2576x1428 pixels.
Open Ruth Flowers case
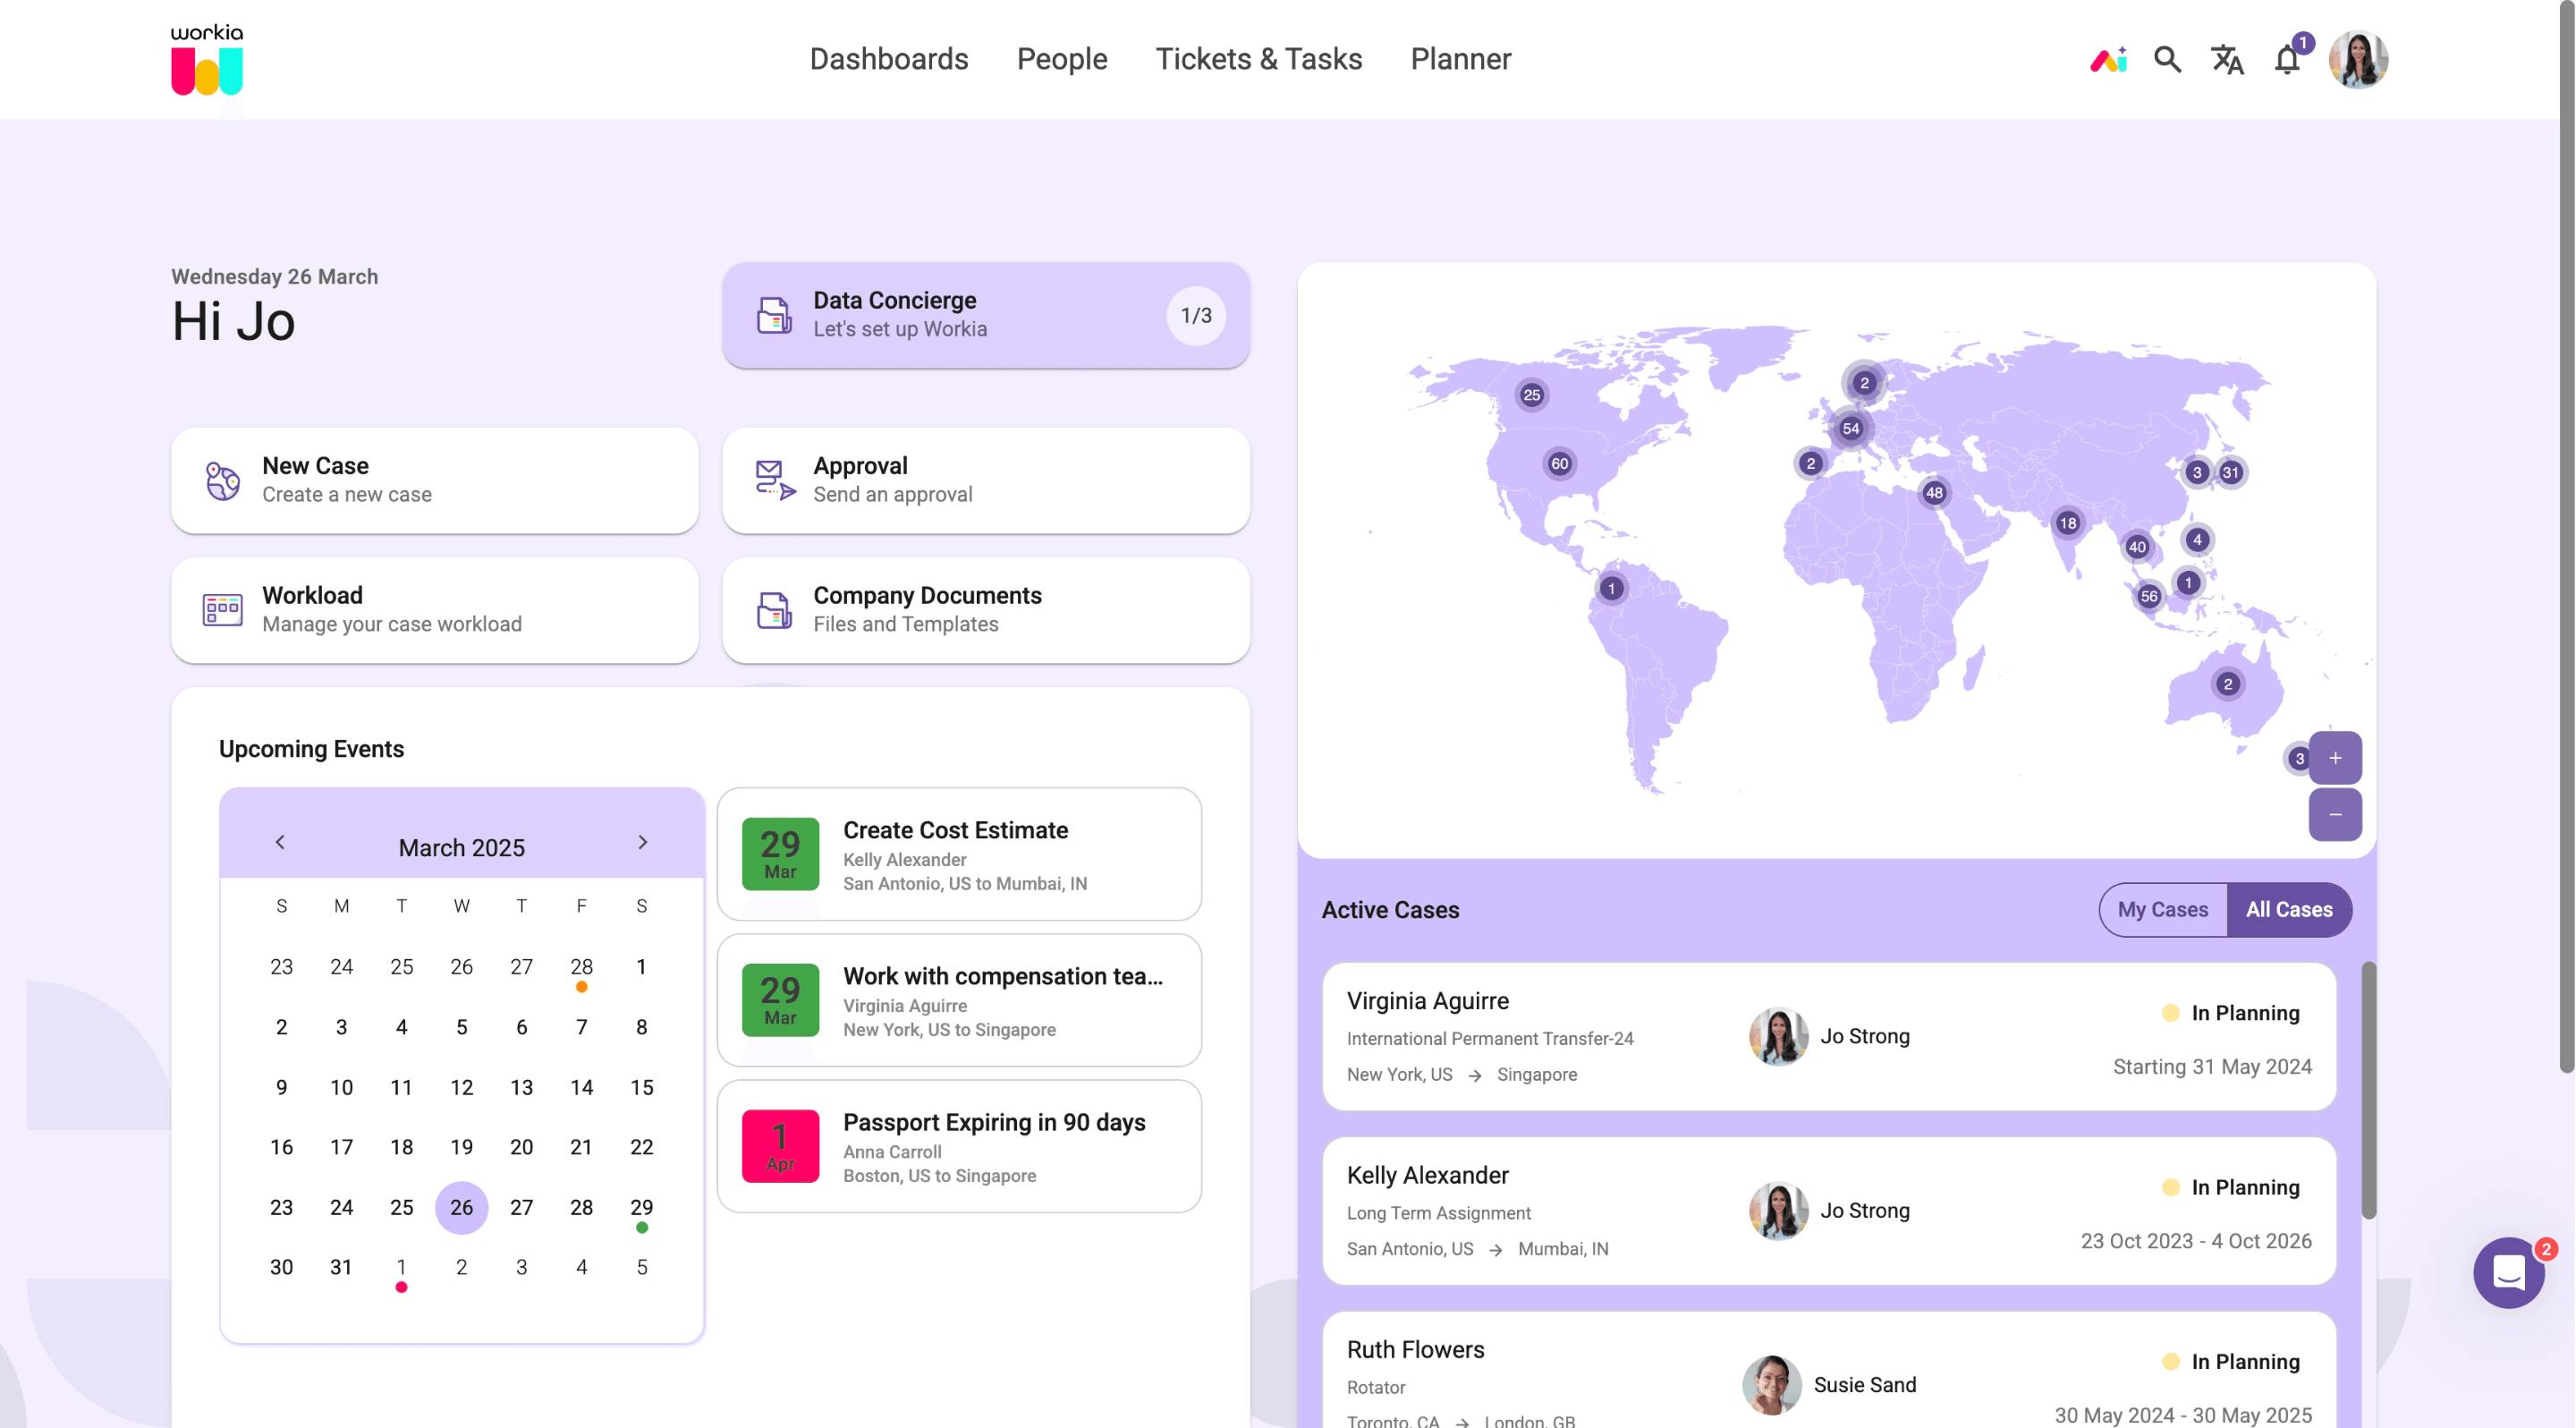tap(1829, 1372)
